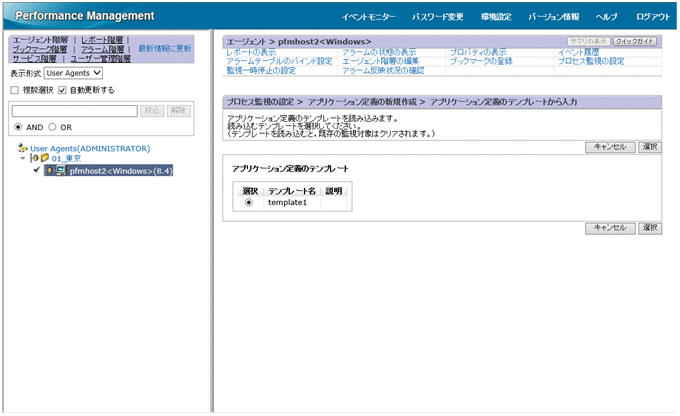
Task: Select the OR radio button
Action: tap(52, 127)
